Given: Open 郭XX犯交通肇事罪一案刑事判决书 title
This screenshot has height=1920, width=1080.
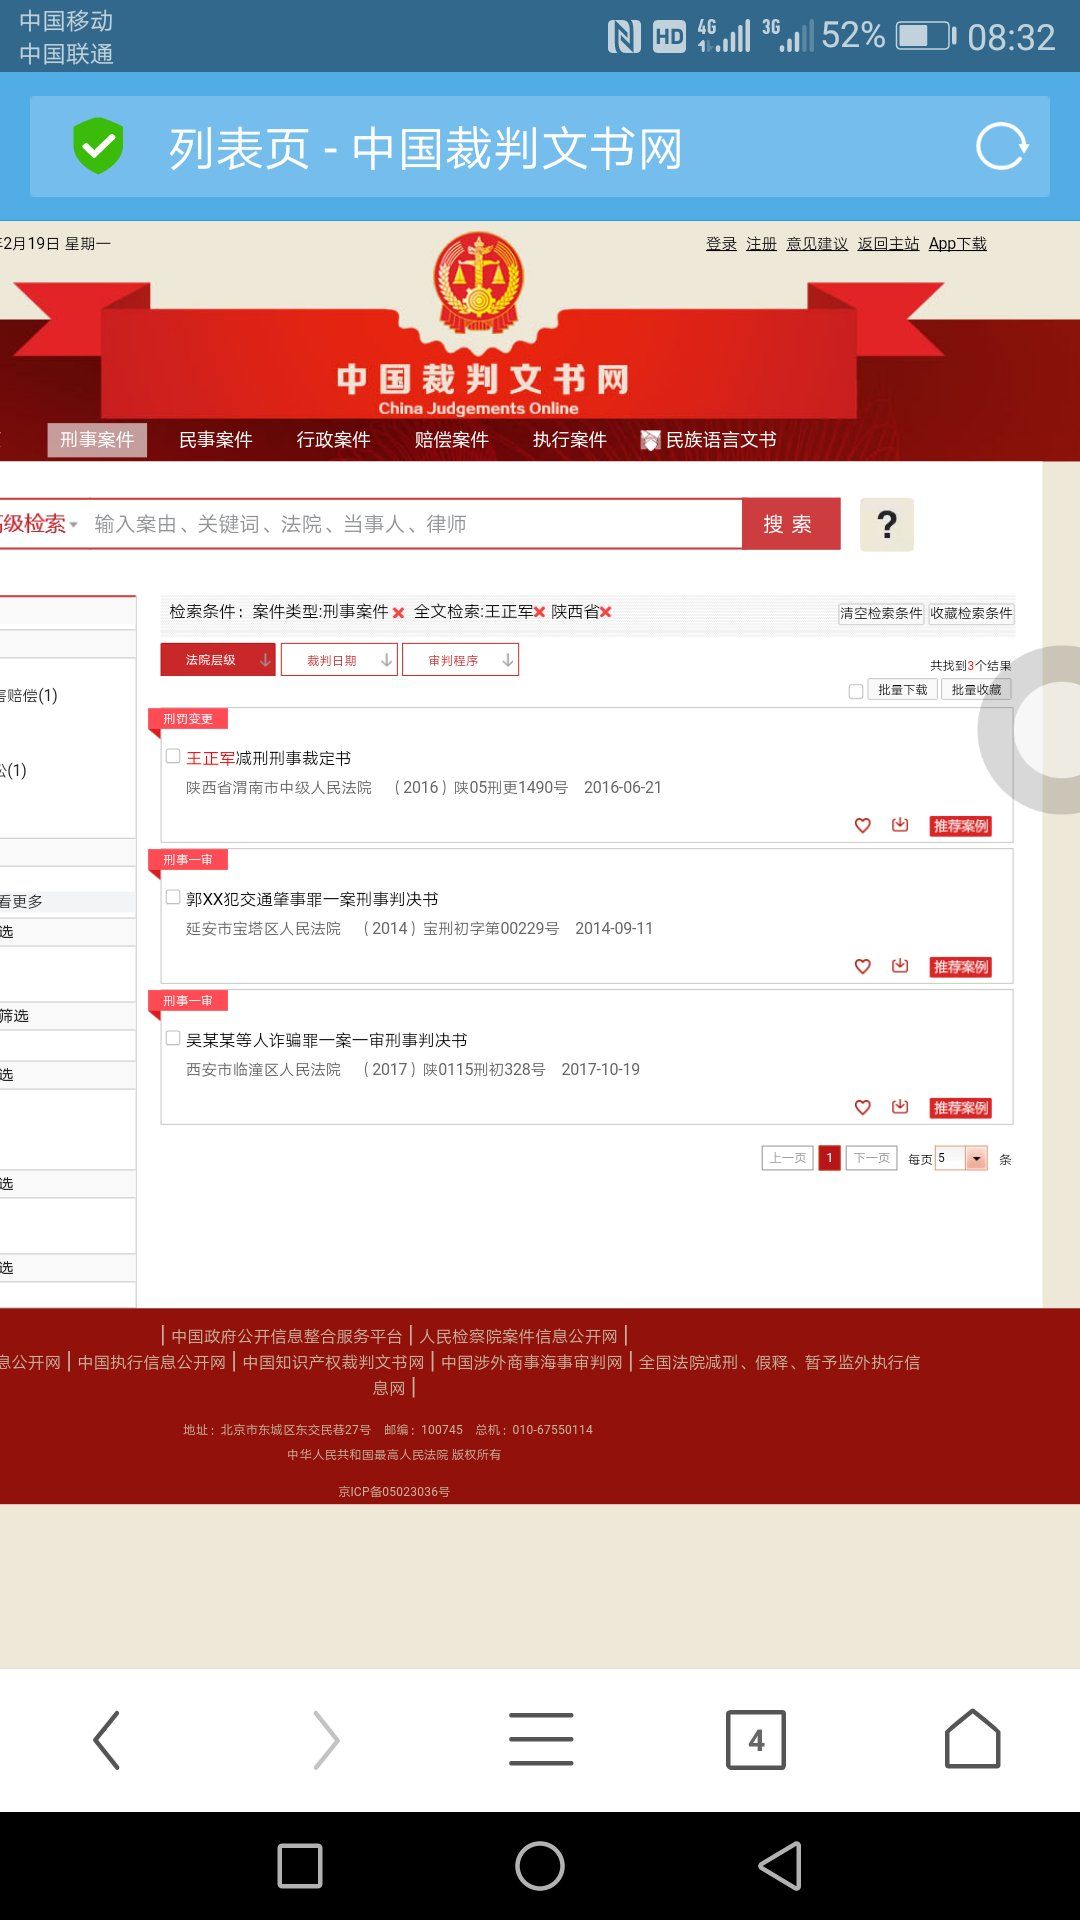Looking at the screenshot, I should point(312,900).
